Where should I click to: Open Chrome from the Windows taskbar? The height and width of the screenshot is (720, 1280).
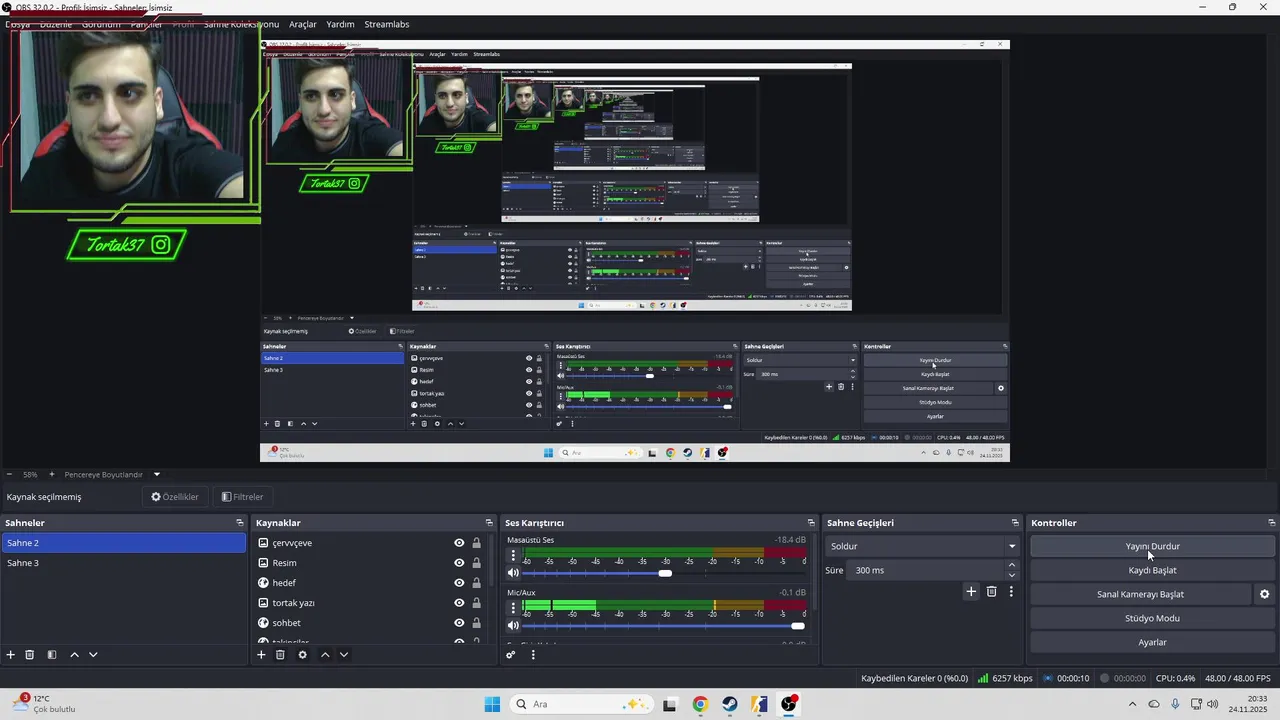700,704
